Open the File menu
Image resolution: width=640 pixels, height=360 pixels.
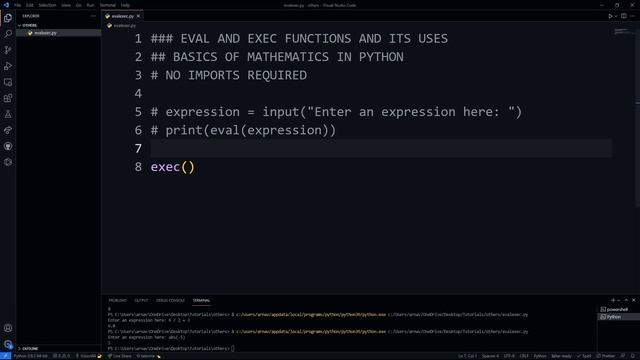(x=18, y=5)
